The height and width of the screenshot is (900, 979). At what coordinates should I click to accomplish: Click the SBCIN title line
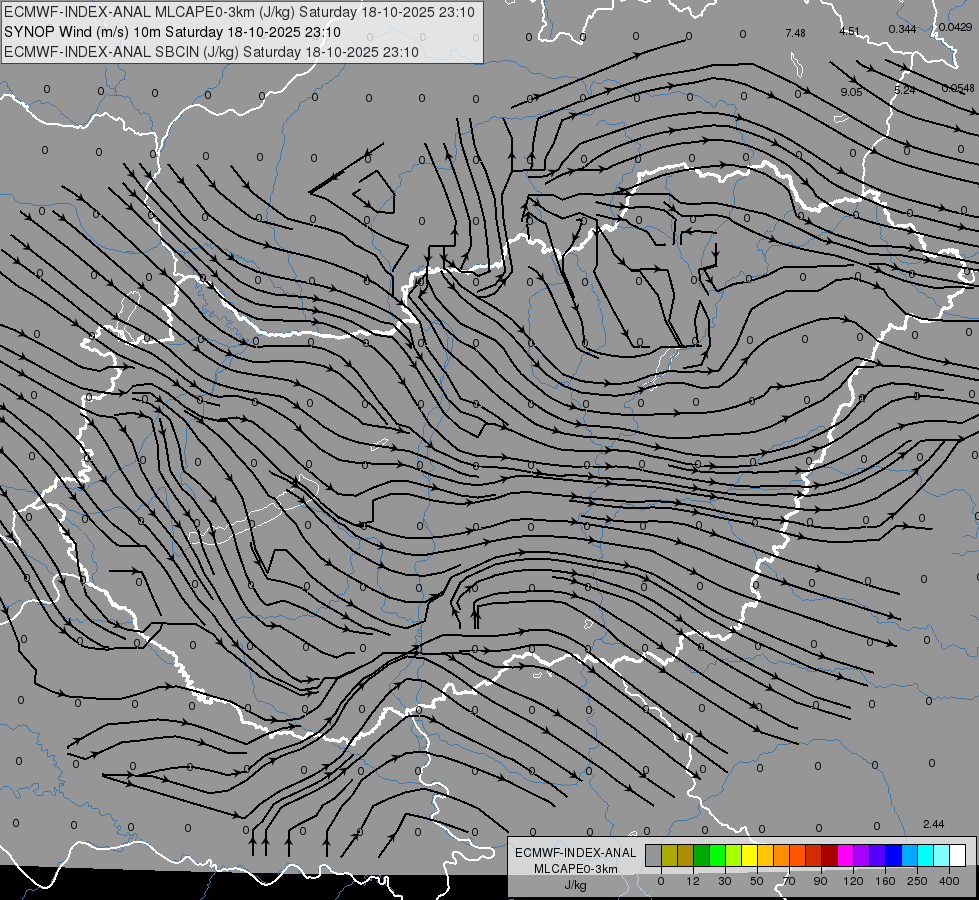[211, 52]
